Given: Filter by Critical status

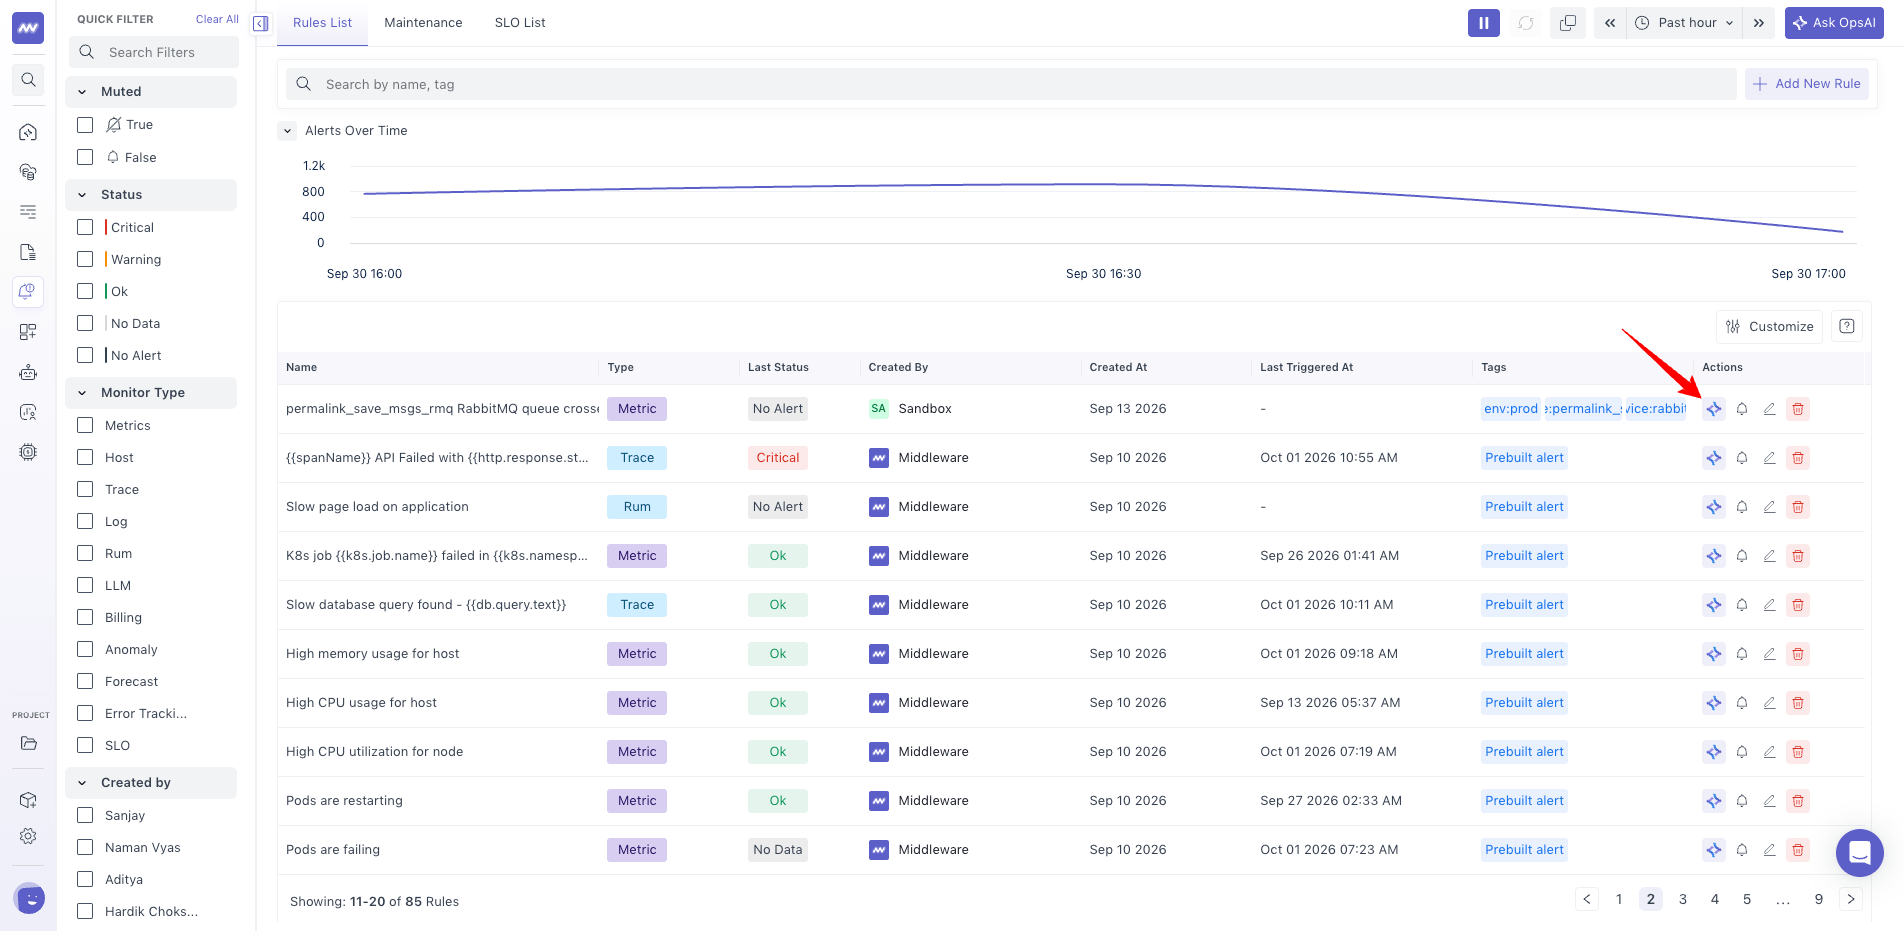Looking at the screenshot, I should (x=85, y=227).
